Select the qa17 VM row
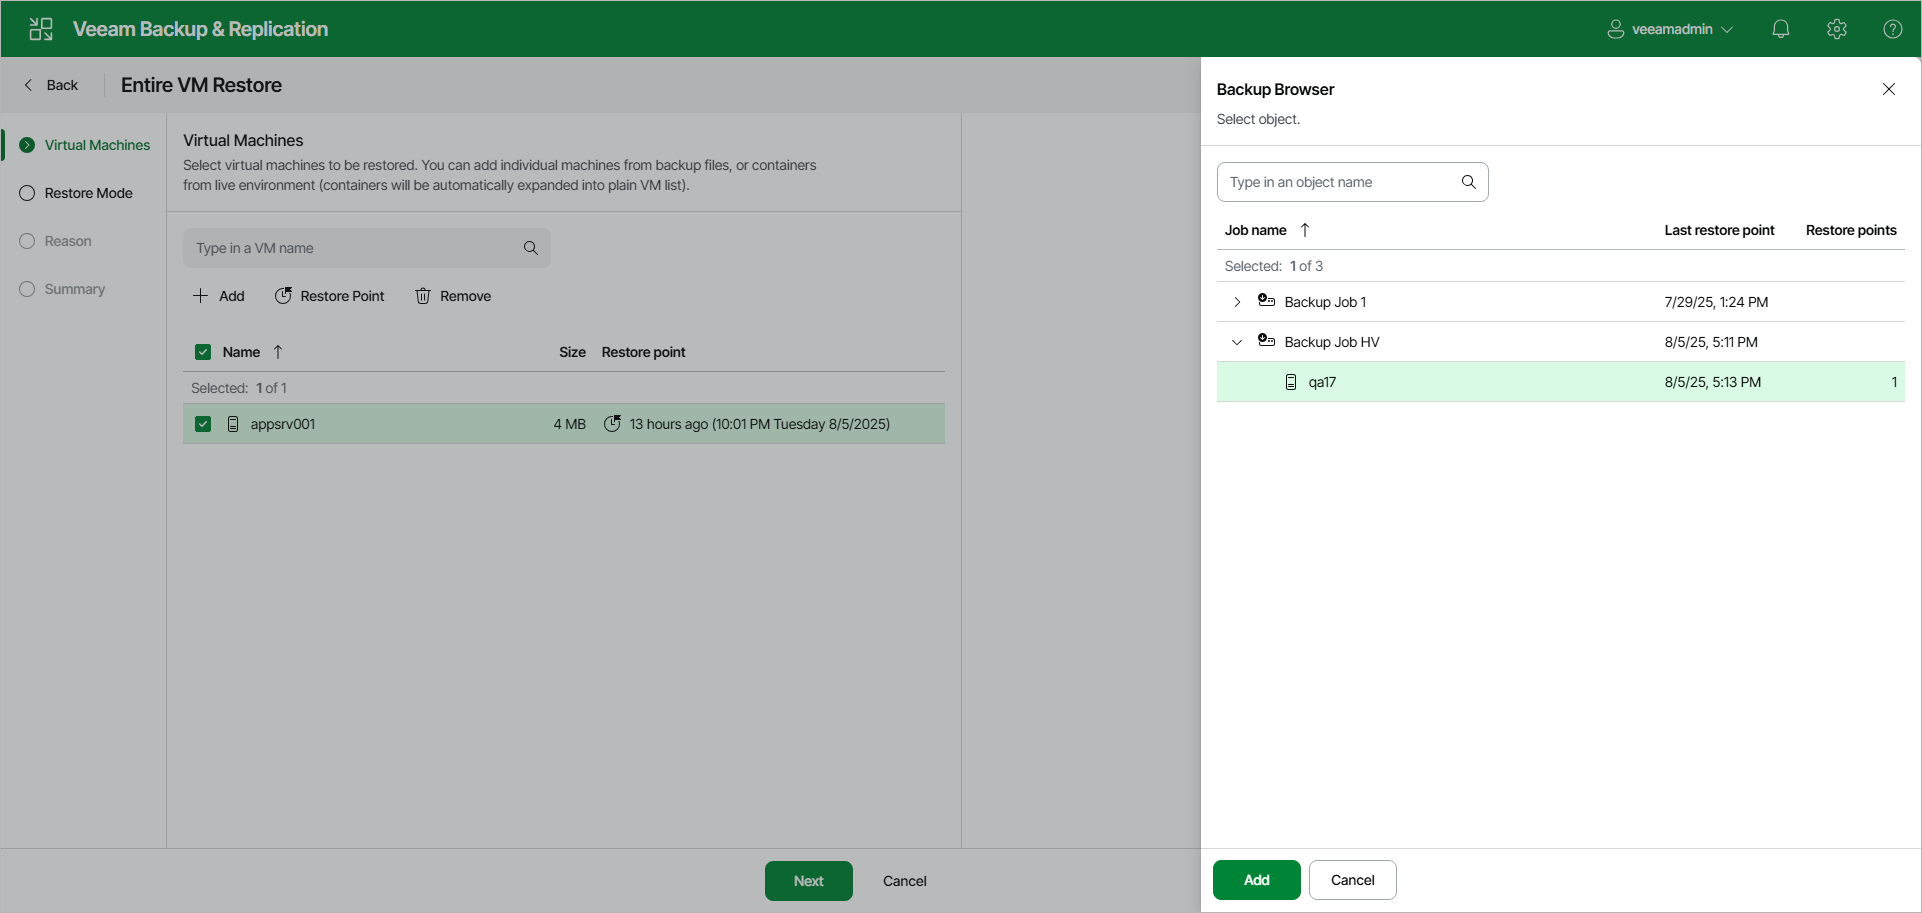 [1561, 382]
